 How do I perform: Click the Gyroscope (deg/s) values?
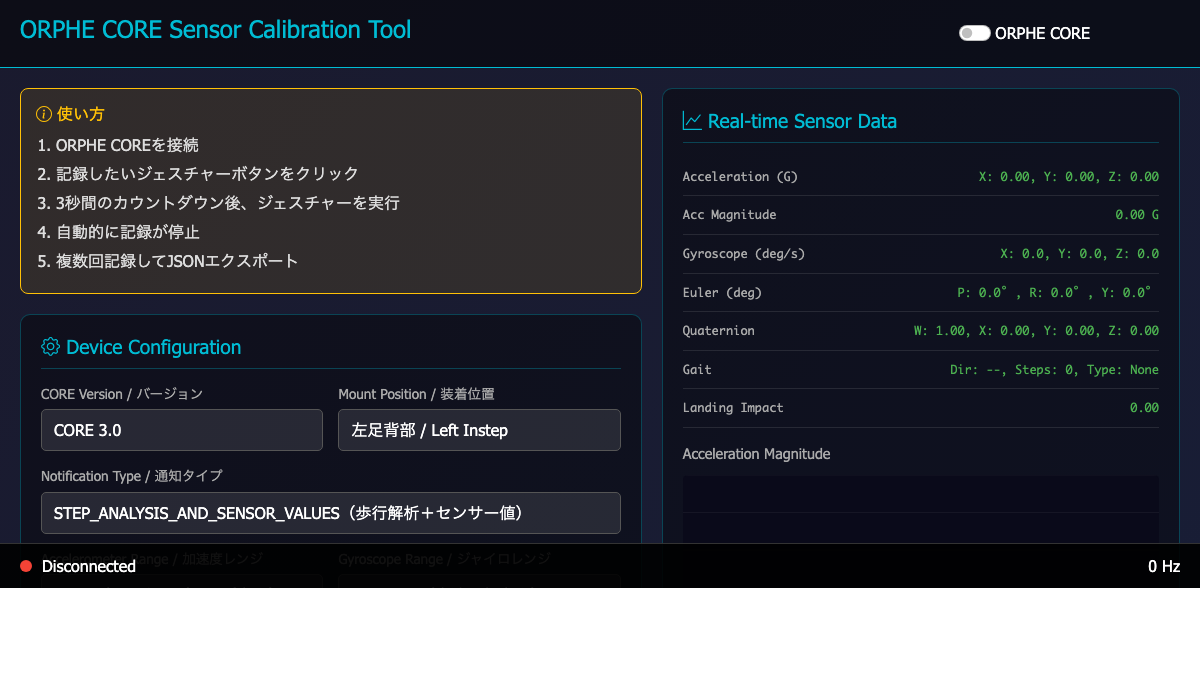pyautogui.click(x=1079, y=254)
